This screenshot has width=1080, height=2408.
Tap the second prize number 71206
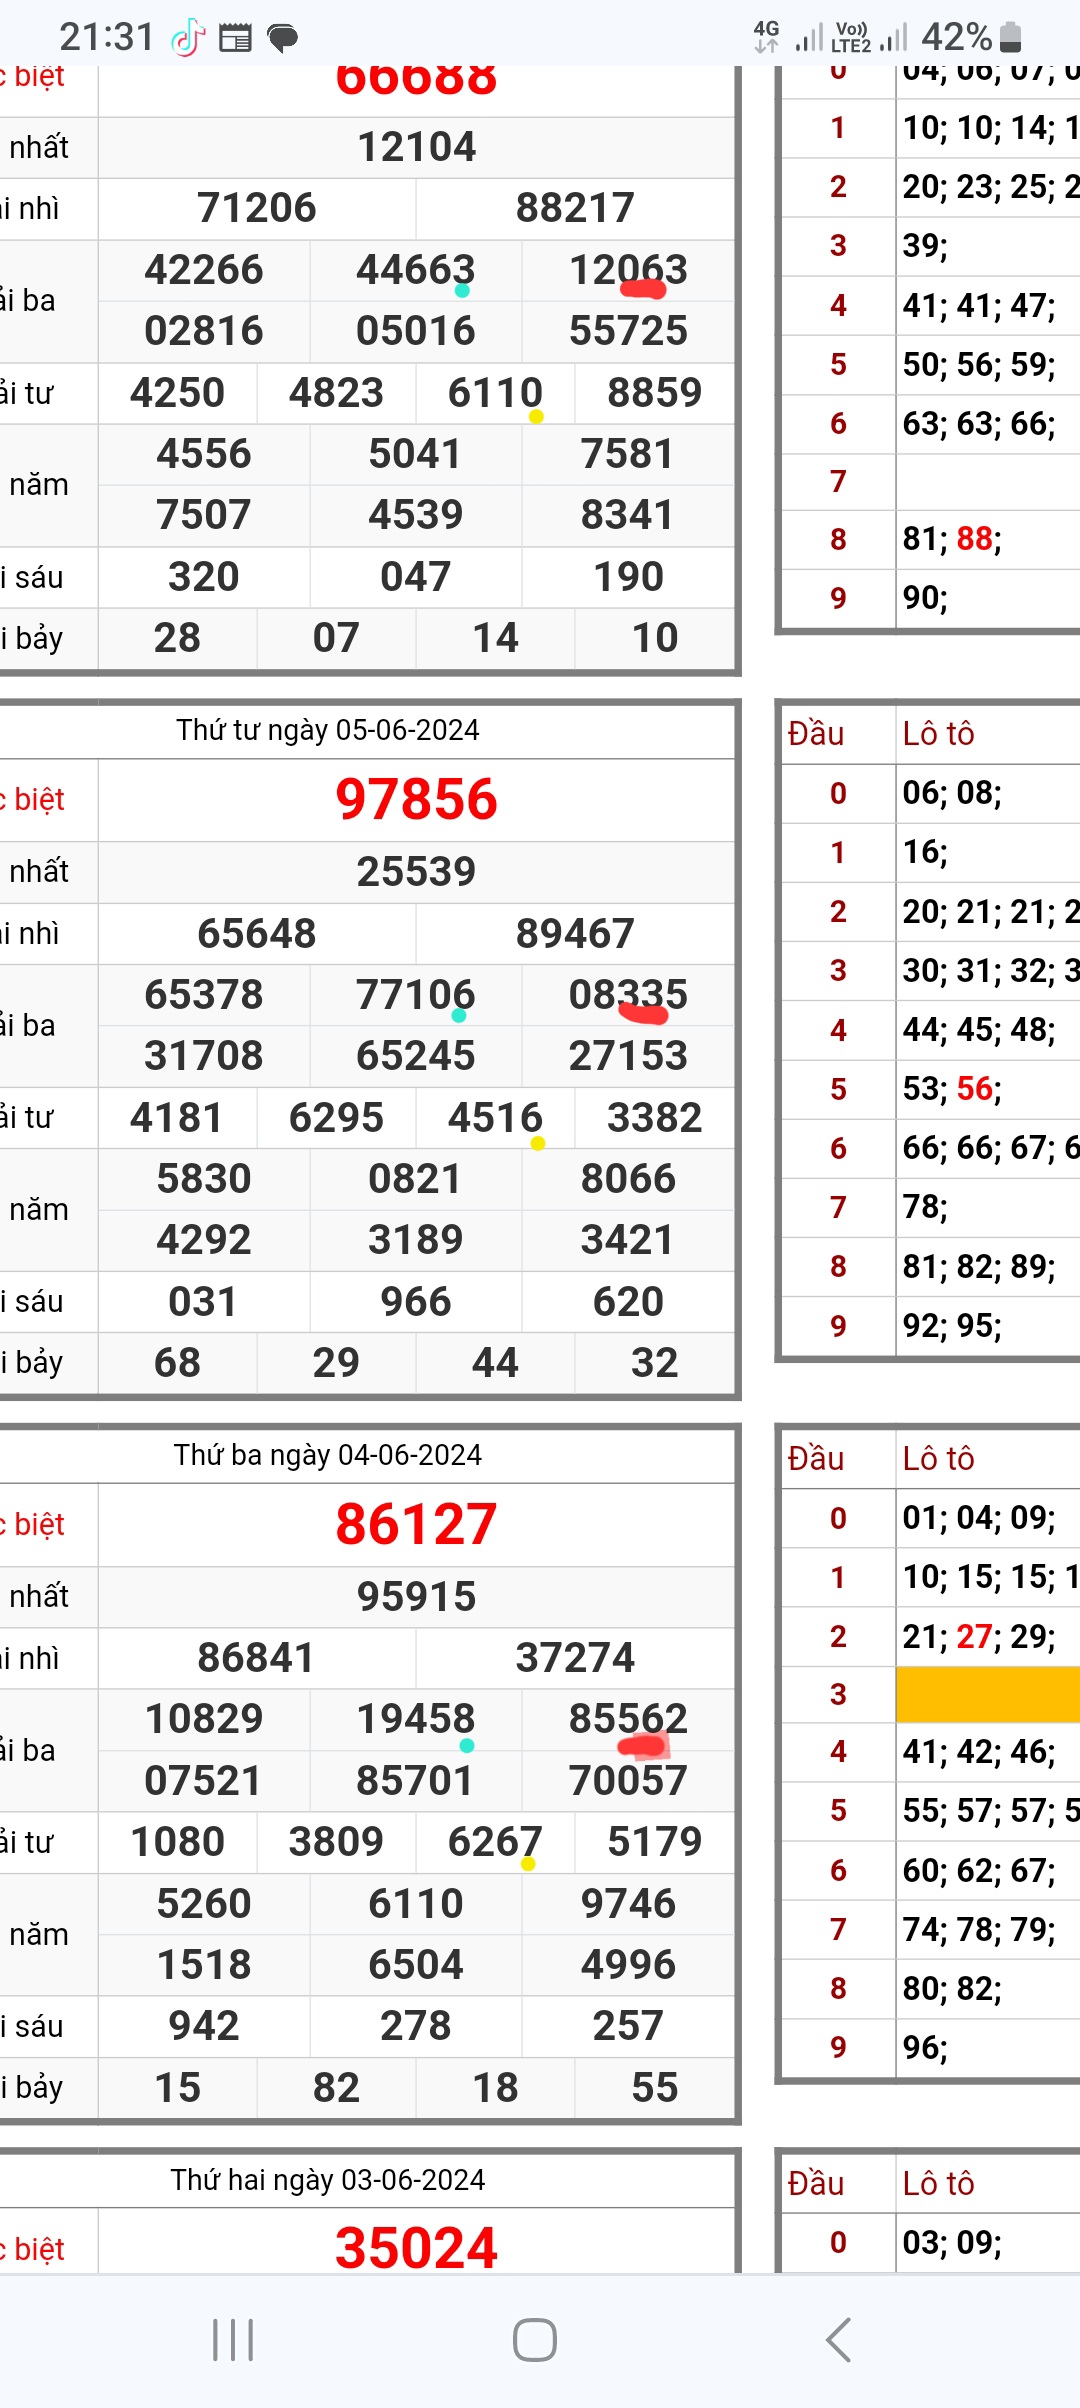coord(257,209)
